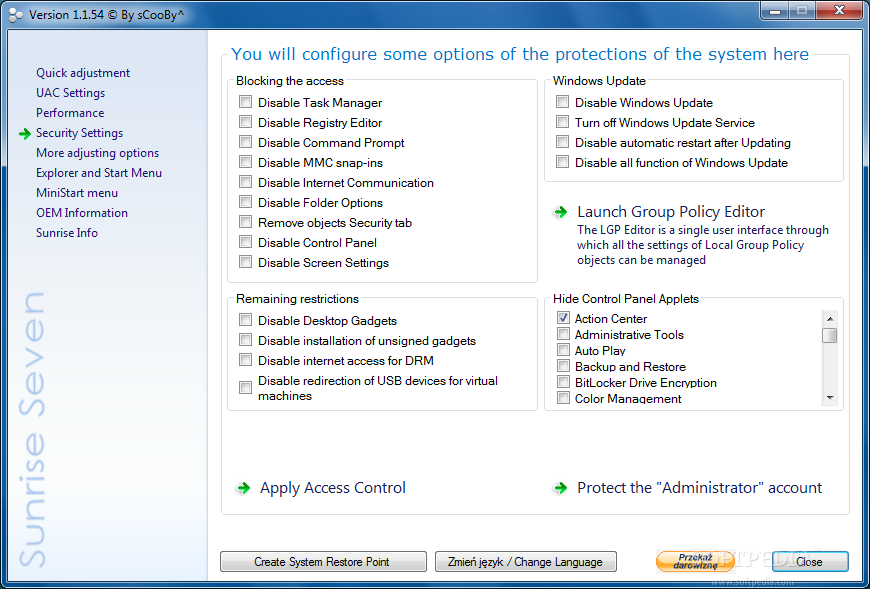Viewport: 870px width, 589px height.
Task: Tick Disable Windows Update checkbox
Action: [x=563, y=102]
